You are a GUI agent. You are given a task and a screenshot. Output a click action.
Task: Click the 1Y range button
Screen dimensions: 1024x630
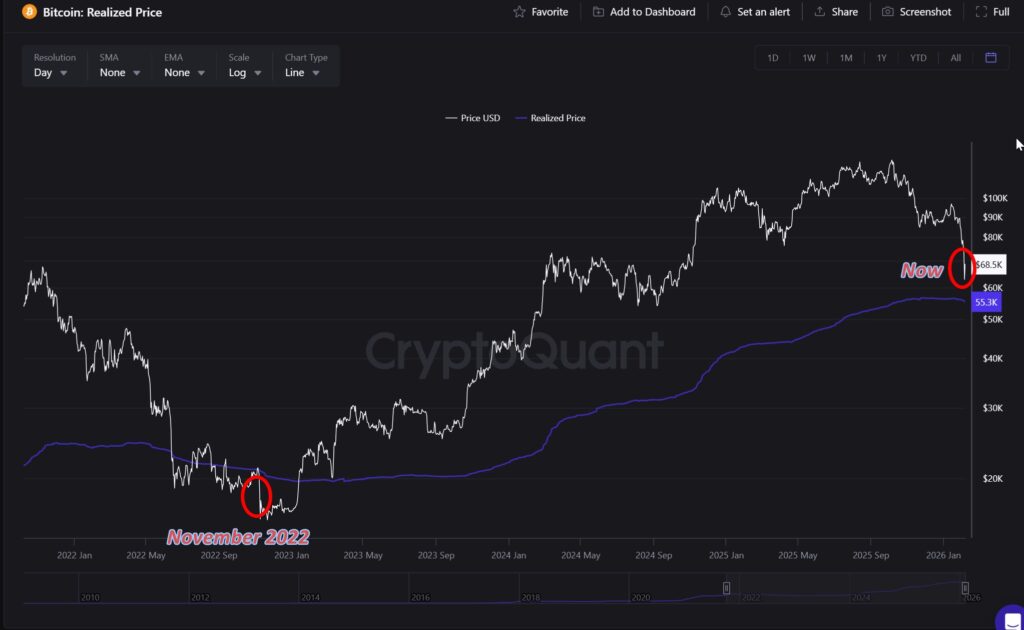tap(882, 58)
